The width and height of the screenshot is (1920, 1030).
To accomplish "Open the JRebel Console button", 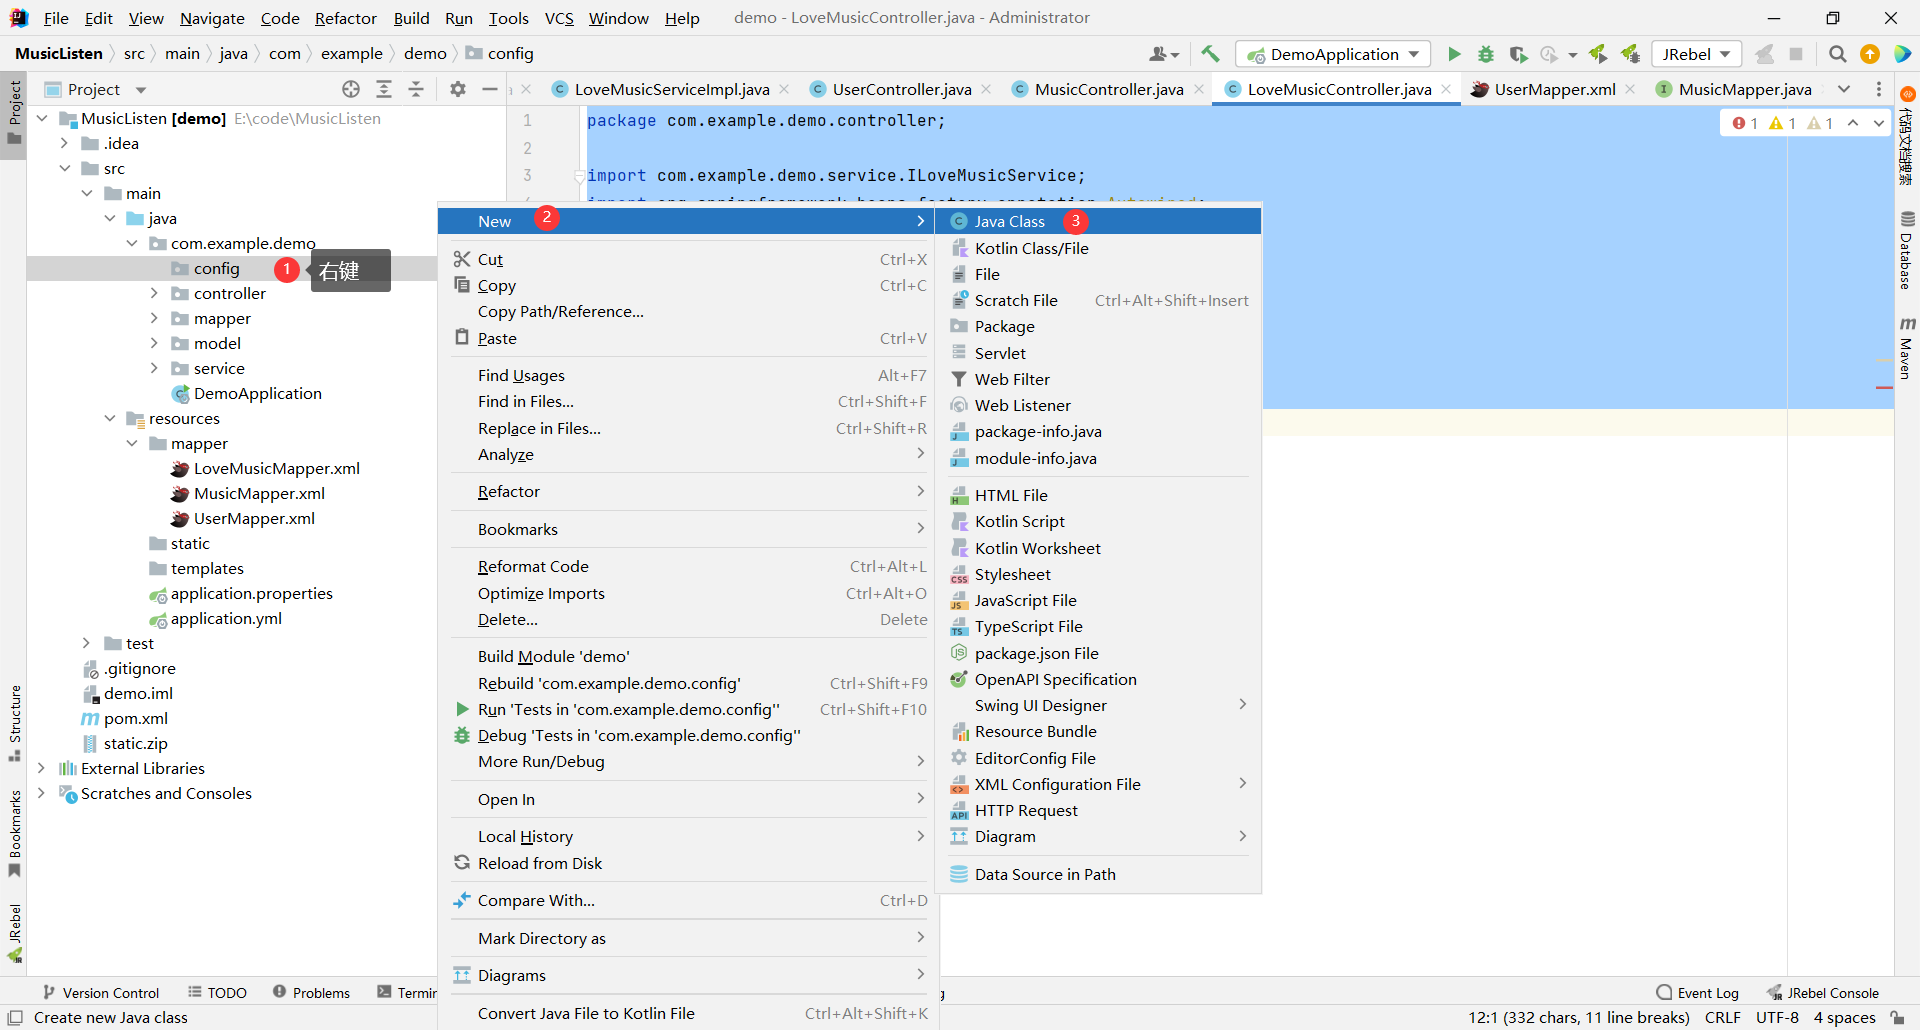I will [1823, 992].
